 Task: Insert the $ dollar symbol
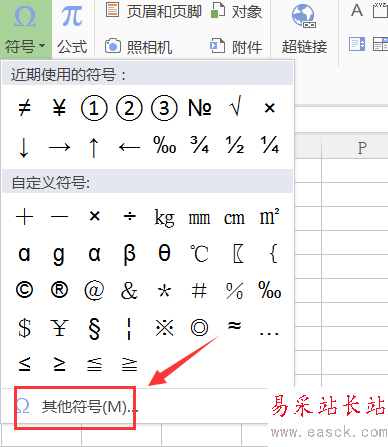[24, 328]
